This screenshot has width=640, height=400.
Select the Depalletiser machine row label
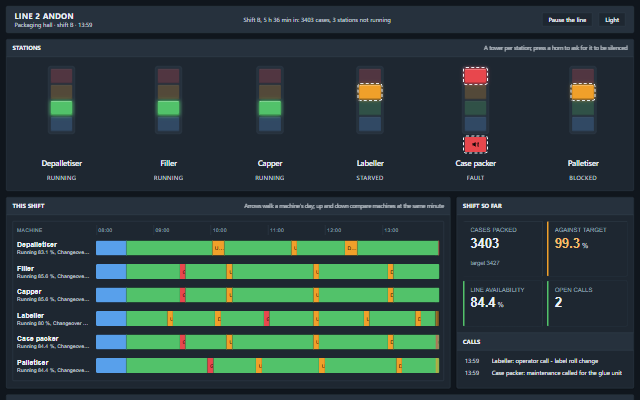53,248
